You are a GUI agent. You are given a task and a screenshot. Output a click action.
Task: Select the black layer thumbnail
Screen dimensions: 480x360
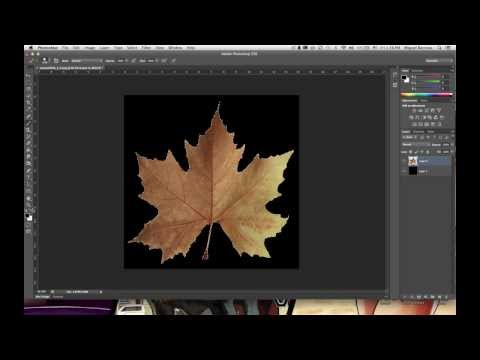413,171
